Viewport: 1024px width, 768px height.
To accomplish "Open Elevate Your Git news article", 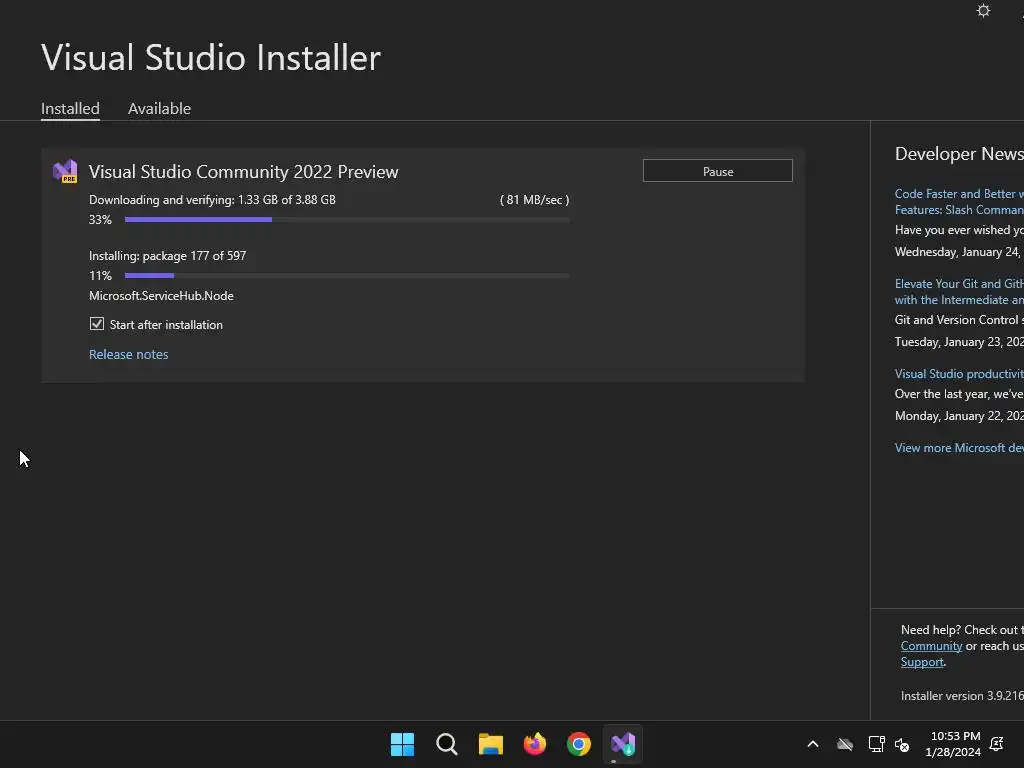I will click(x=959, y=292).
